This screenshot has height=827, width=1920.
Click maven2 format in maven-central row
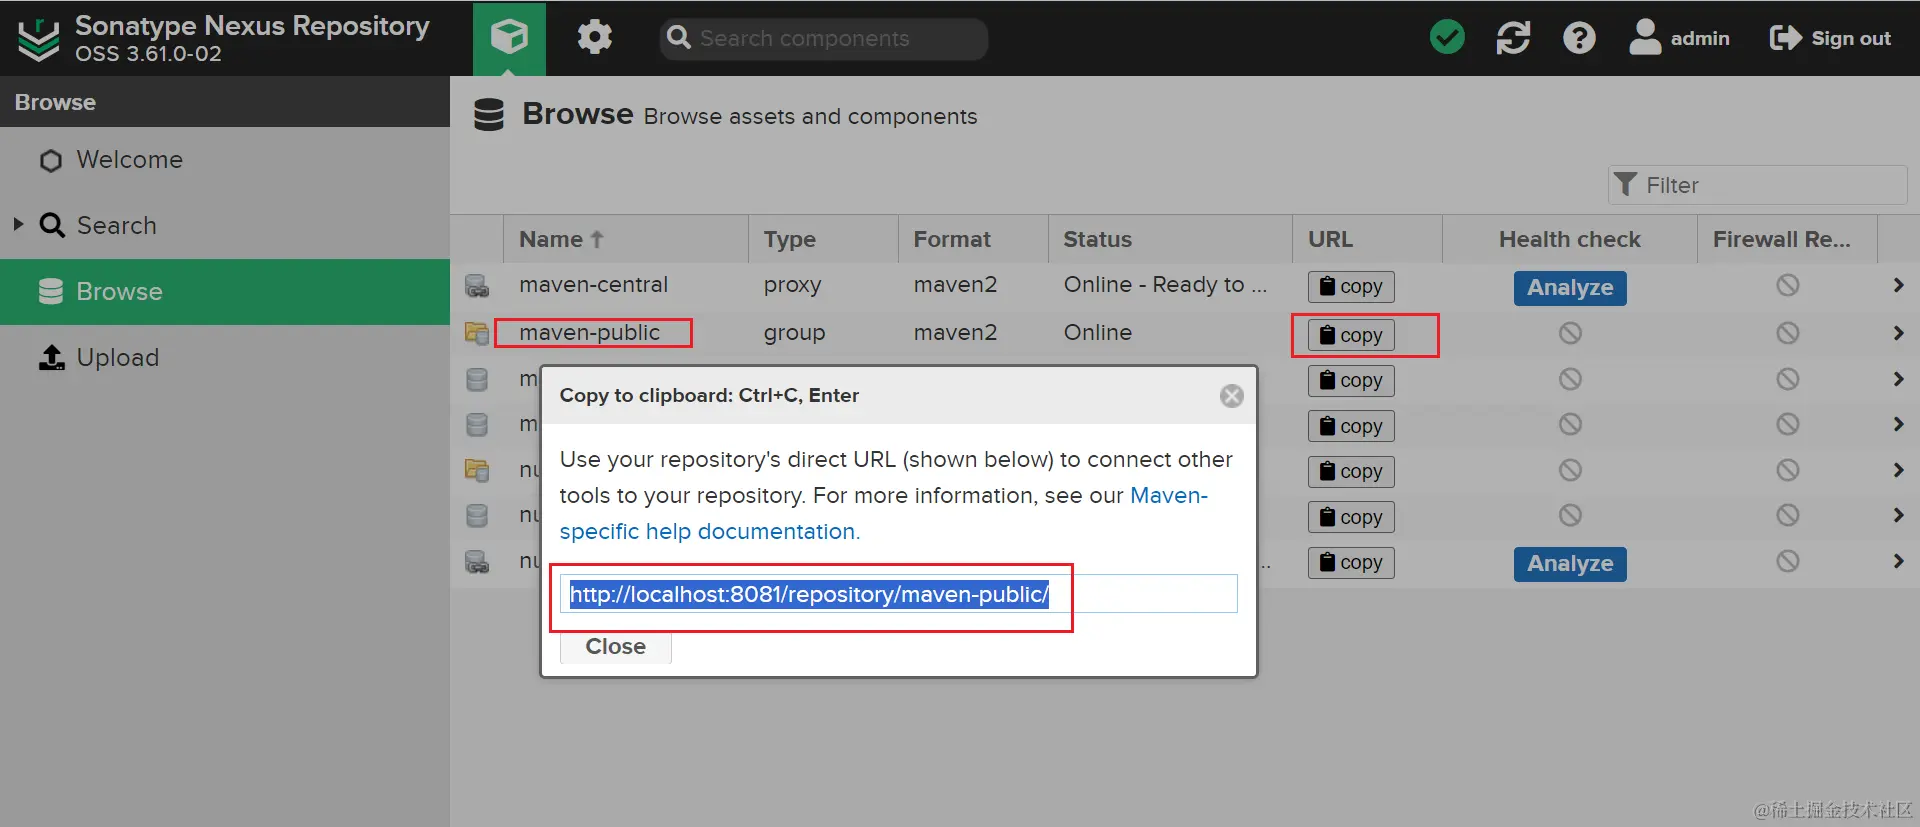point(955,285)
